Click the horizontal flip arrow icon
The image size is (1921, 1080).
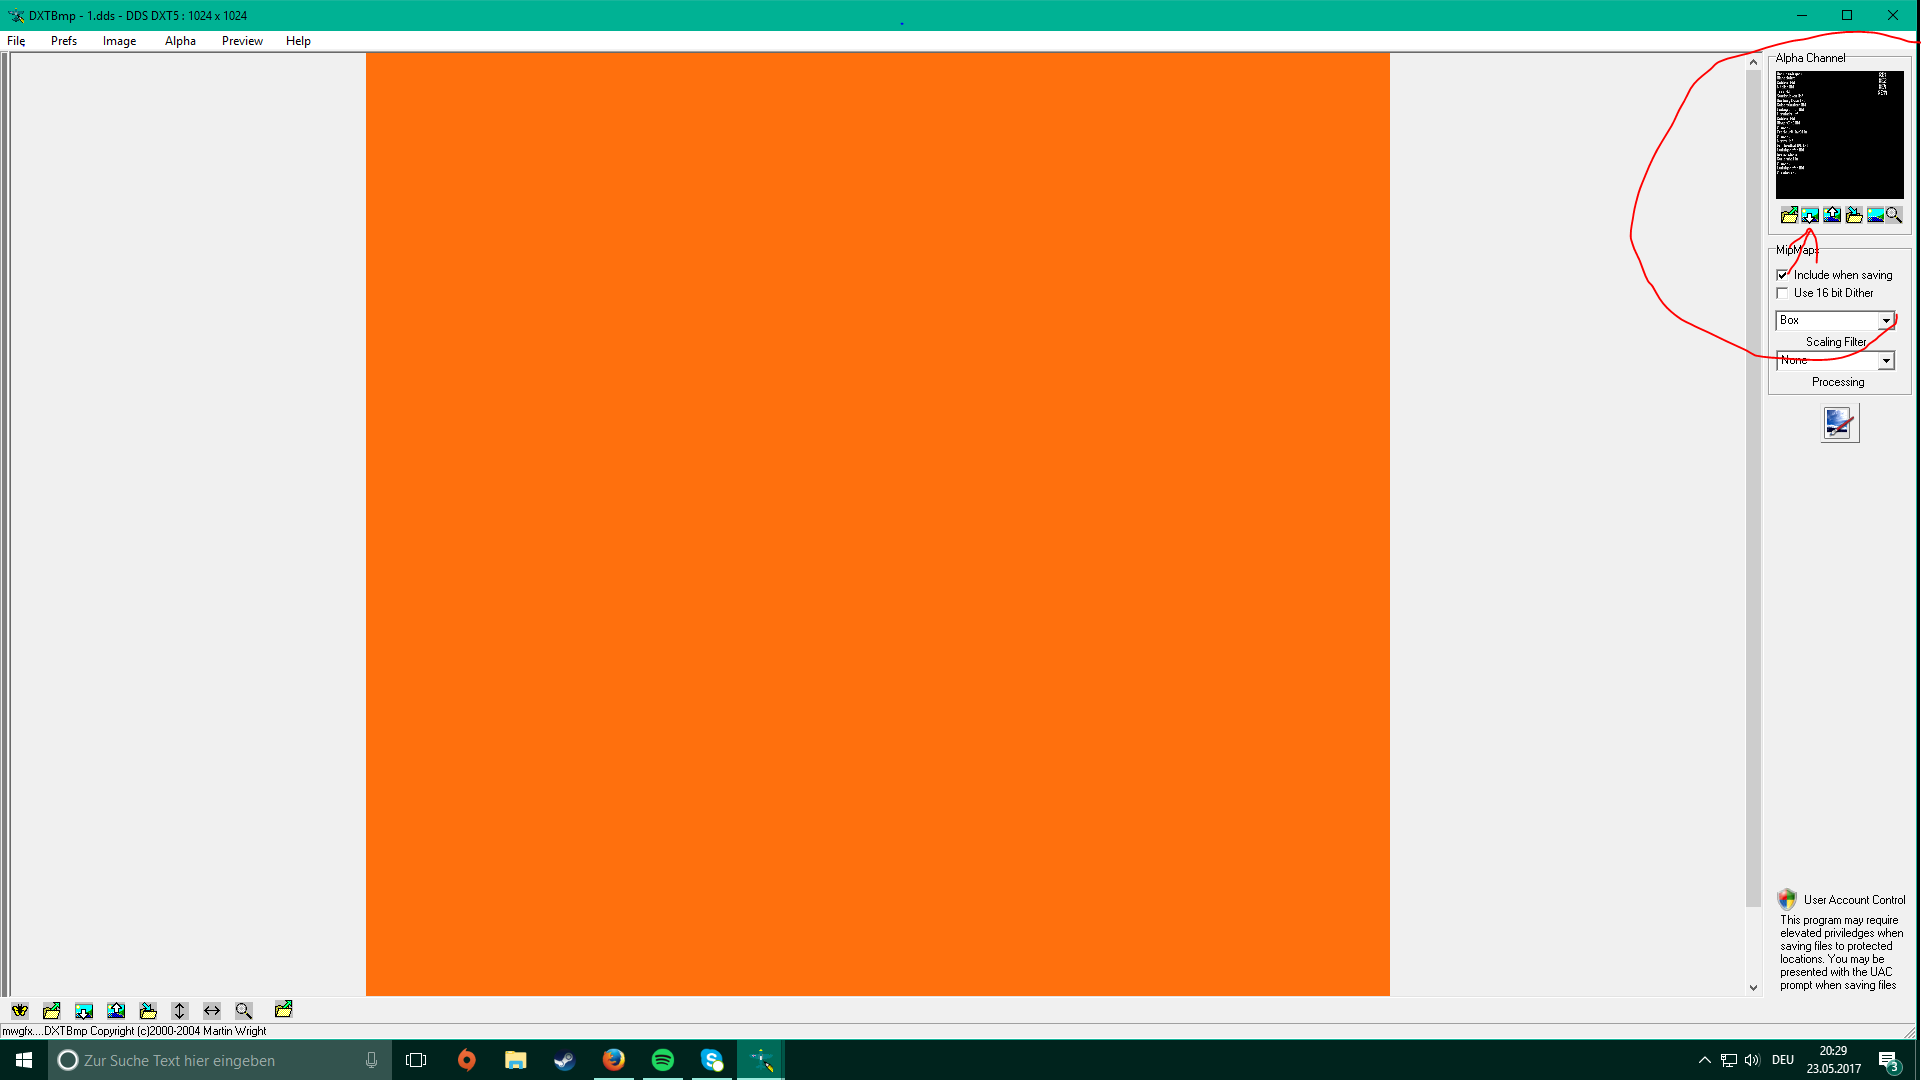click(x=212, y=1011)
